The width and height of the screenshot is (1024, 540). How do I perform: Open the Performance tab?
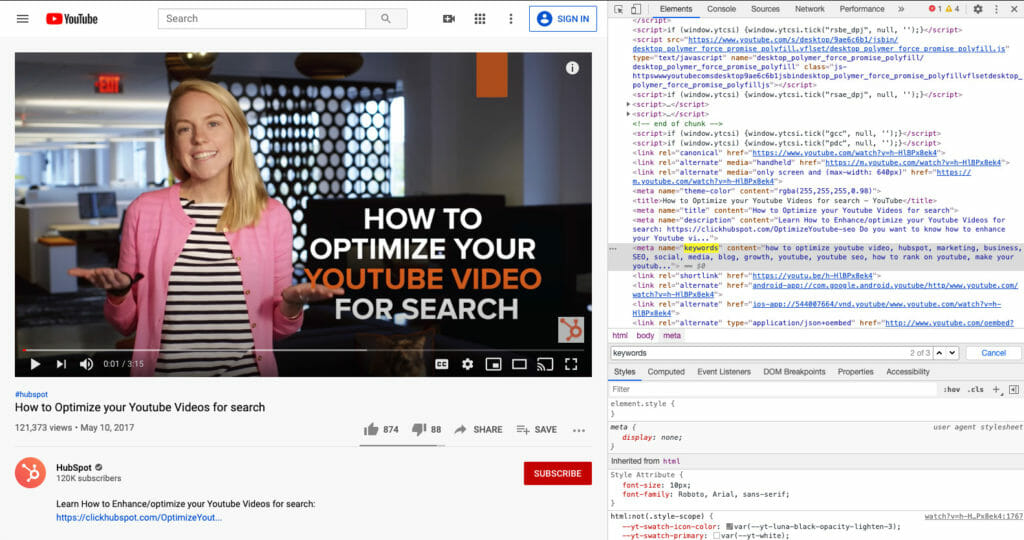coord(861,9)
